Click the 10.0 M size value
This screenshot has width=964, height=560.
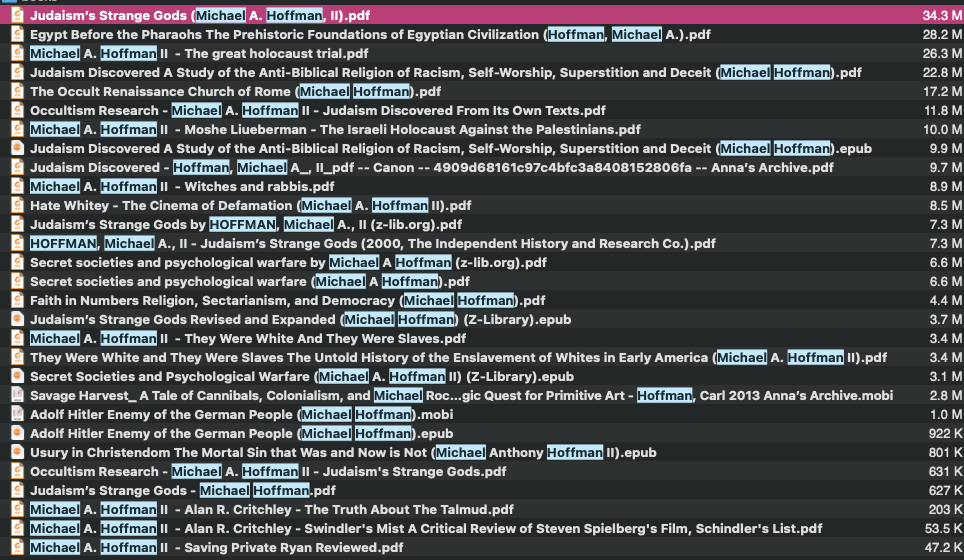coord(942,130)
